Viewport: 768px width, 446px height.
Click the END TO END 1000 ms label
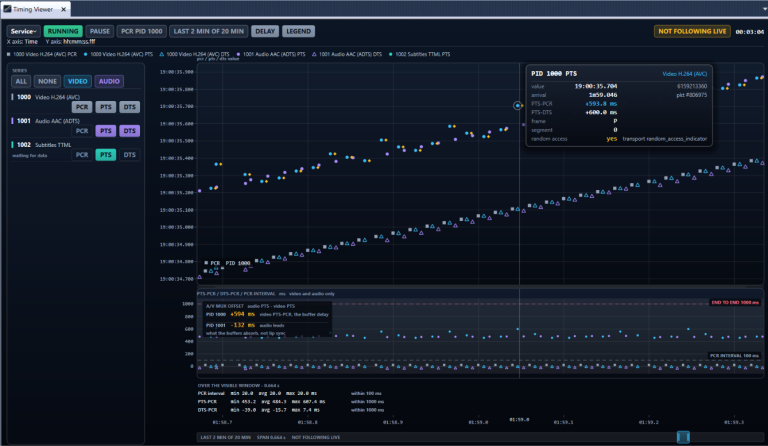(x=735, y=303)
